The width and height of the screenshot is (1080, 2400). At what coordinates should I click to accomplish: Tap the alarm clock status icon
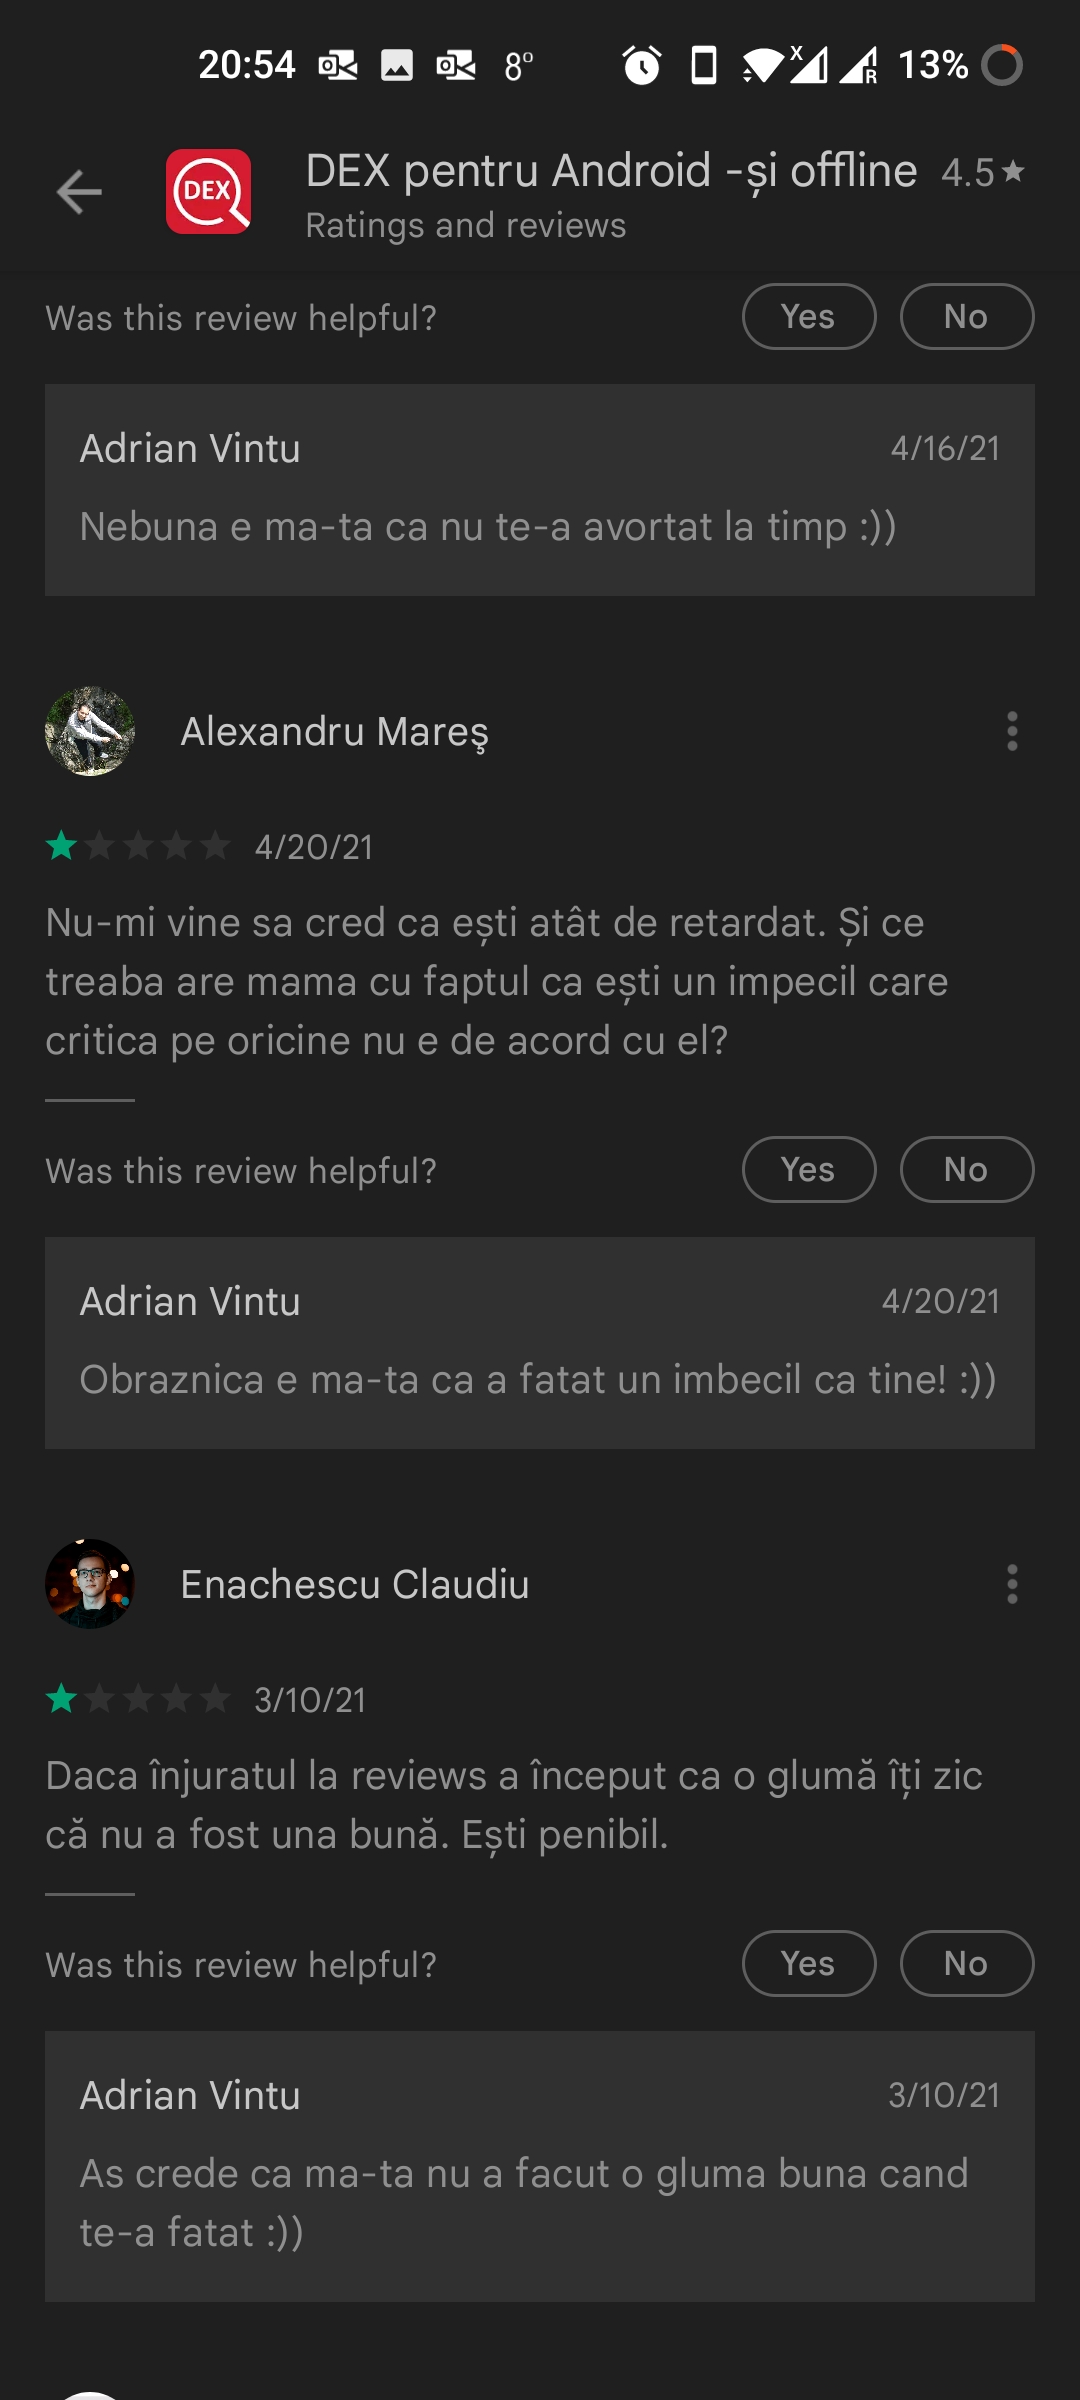(641, 65)
